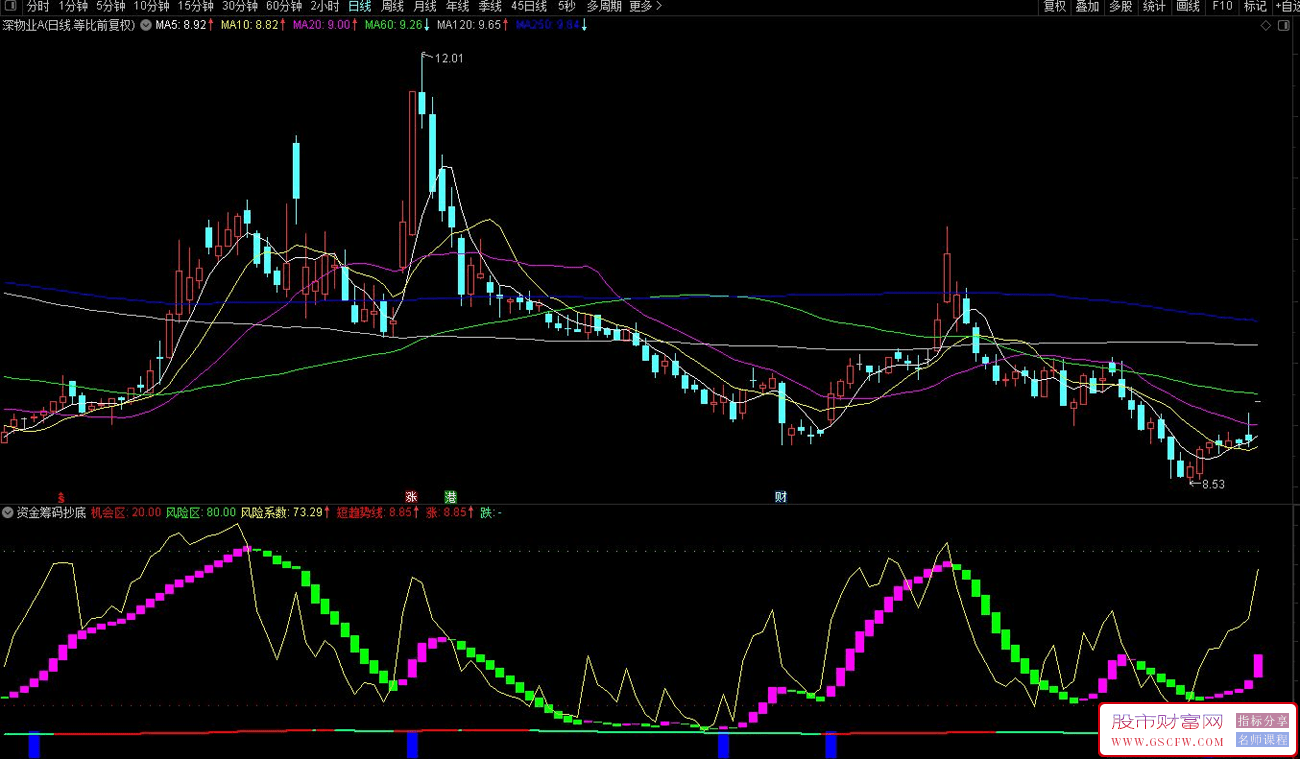Click the www.gscfw.com banner link
Screen dimensions: 1300x759
[1169, 742]
